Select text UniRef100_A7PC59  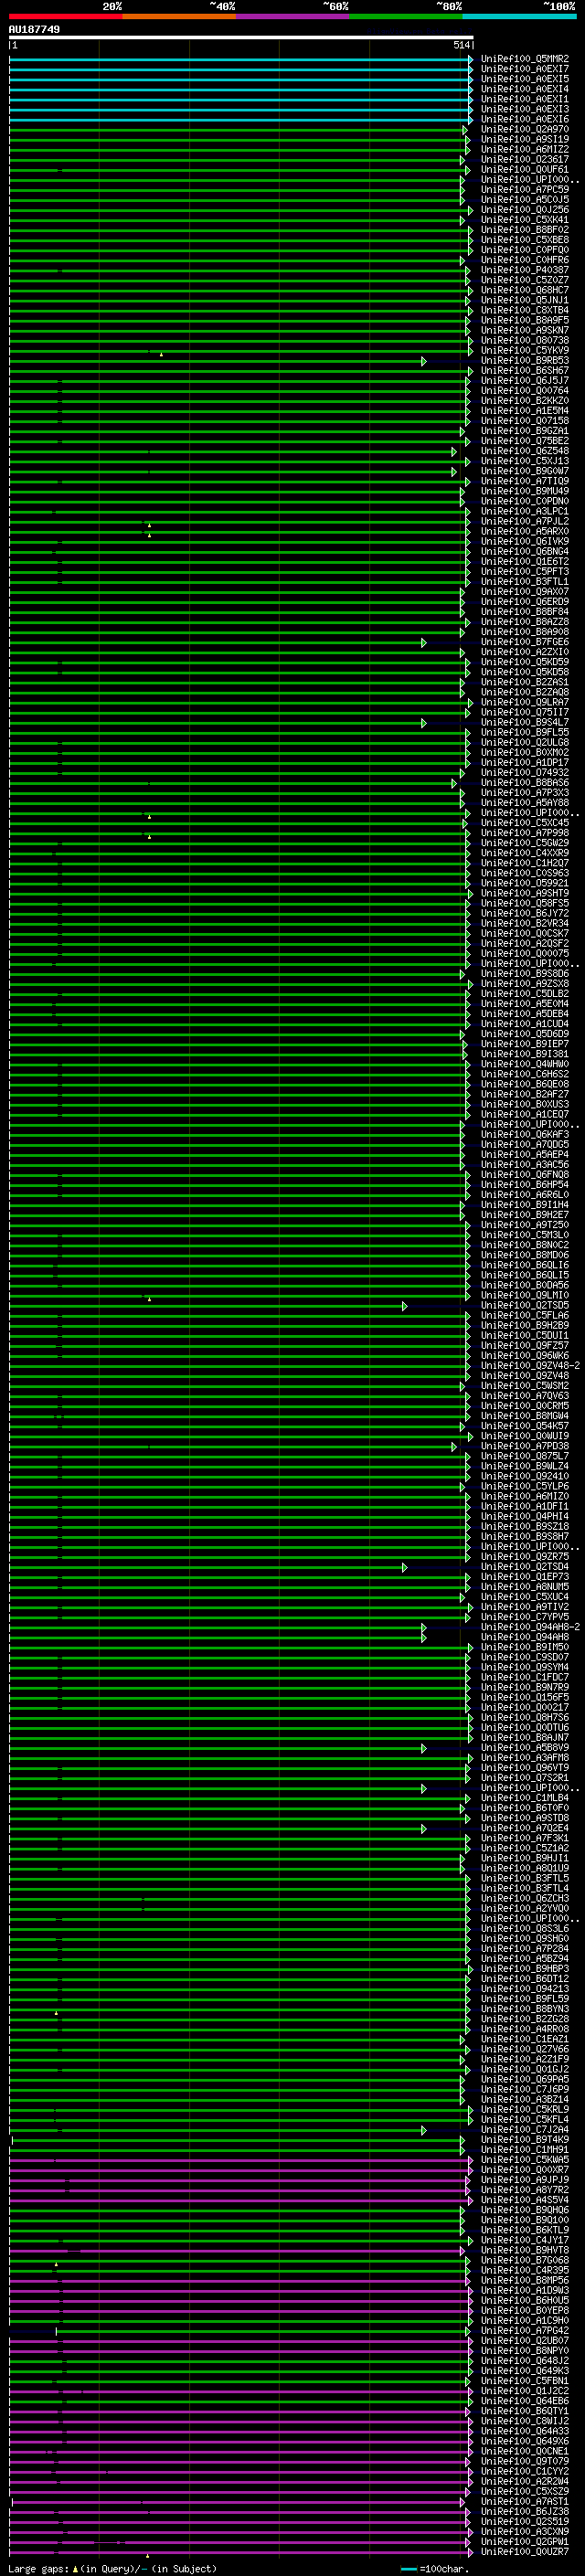[525, 190]
